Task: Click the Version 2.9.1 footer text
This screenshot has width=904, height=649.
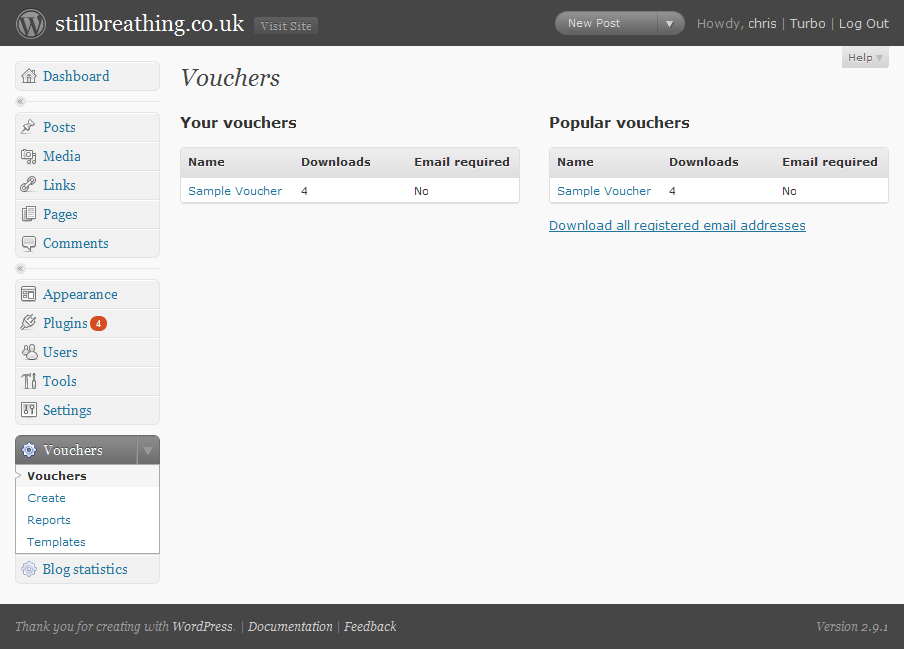Action: [x=852, y=627]
